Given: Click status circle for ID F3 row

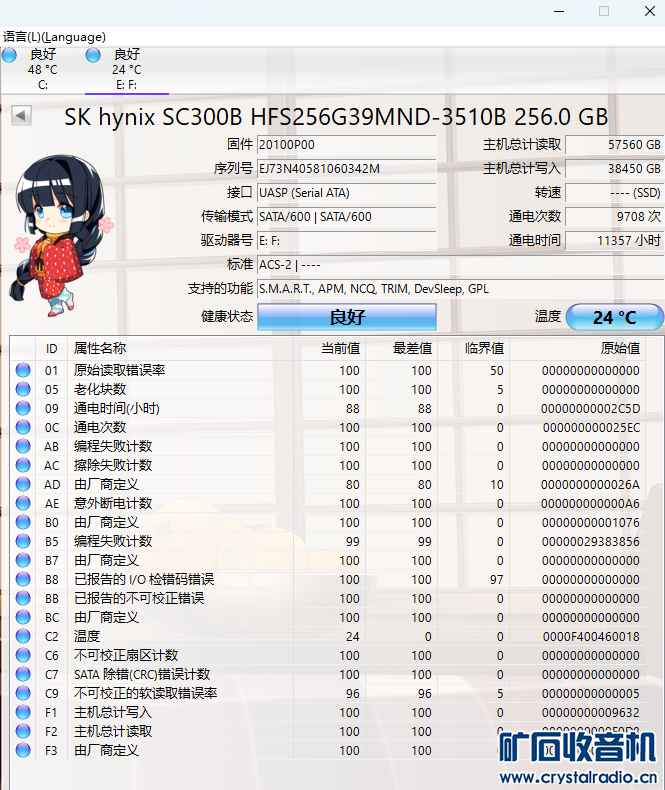Looking at the screenshot, I should 23,750.
